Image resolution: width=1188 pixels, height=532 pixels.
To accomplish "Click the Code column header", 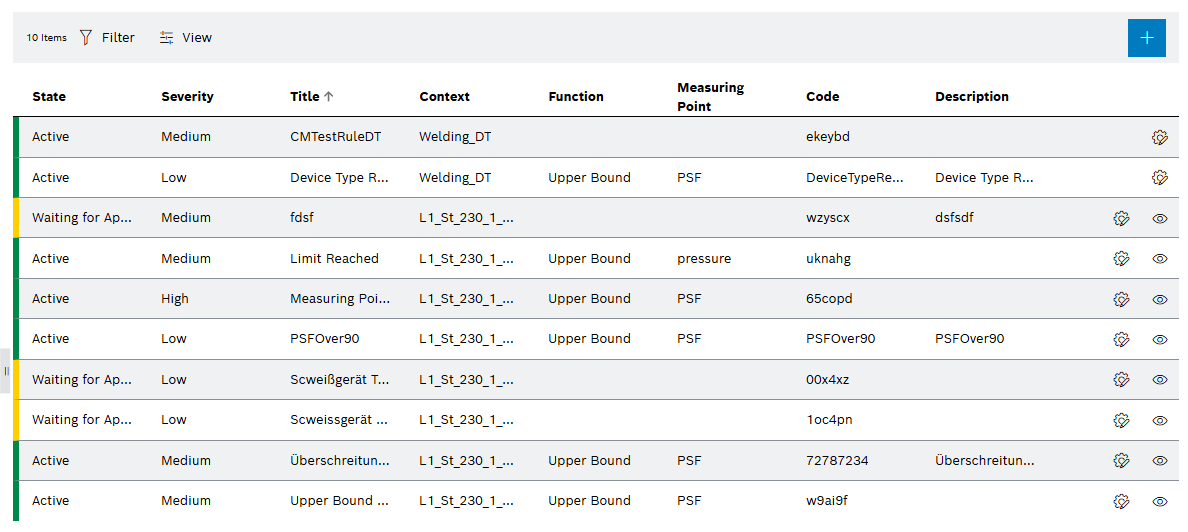I will 822,97.
